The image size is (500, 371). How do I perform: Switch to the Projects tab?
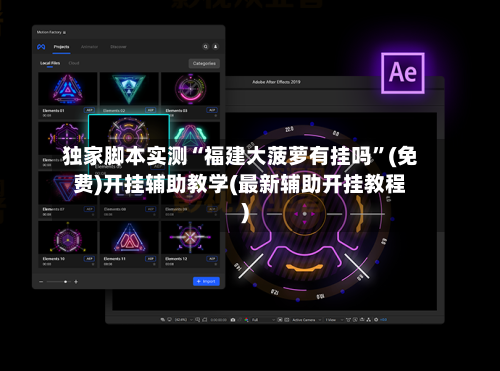pos(62,47)
